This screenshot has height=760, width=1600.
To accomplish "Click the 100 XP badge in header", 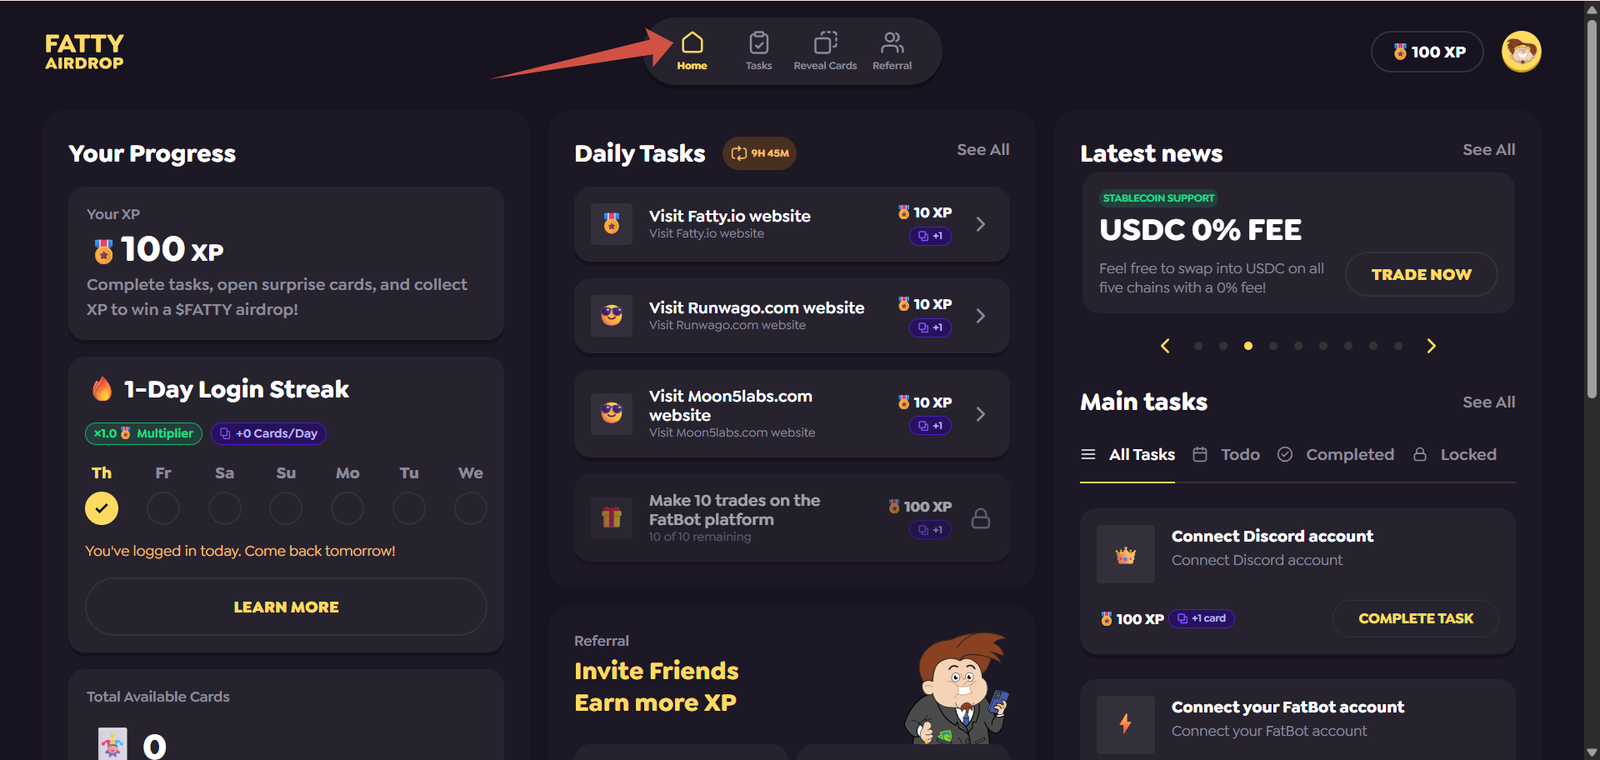I will click(1427, 52).
